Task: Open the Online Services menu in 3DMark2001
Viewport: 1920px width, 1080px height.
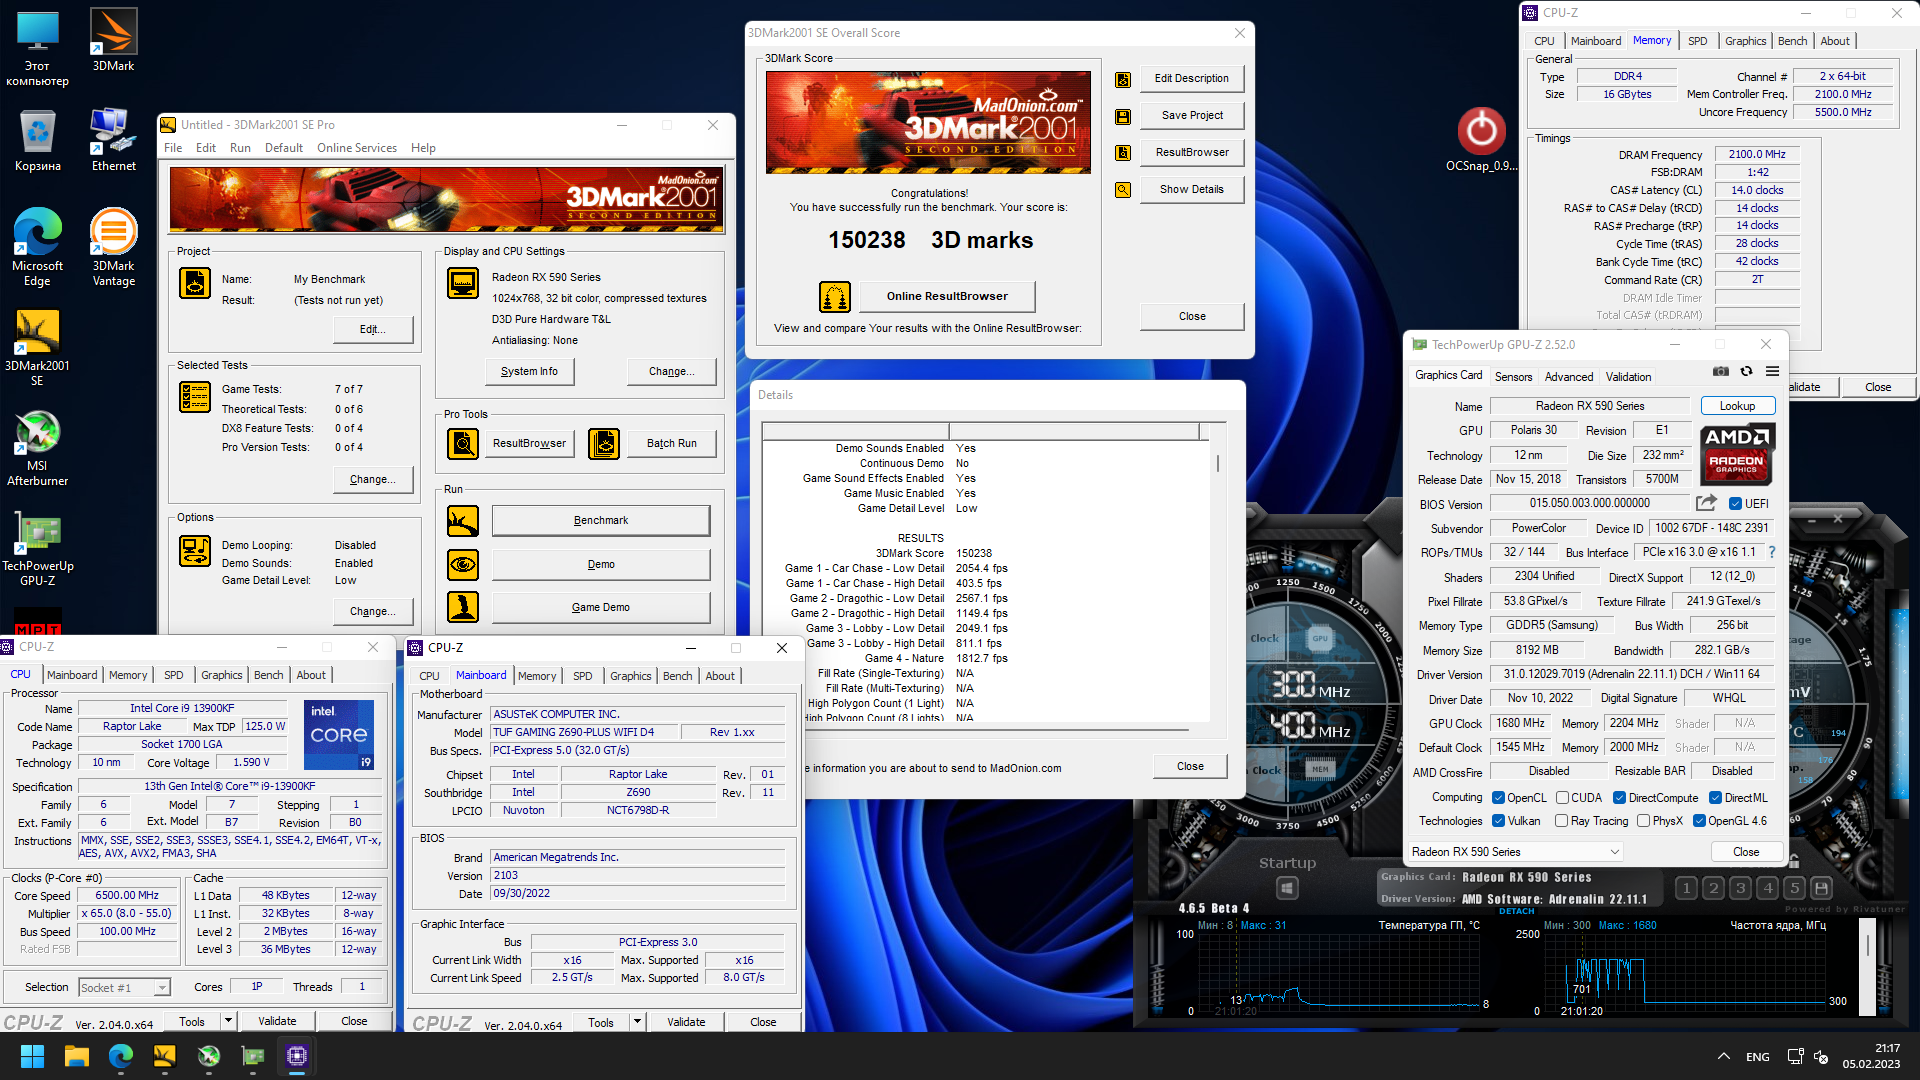Action: [x=357, y=148]
